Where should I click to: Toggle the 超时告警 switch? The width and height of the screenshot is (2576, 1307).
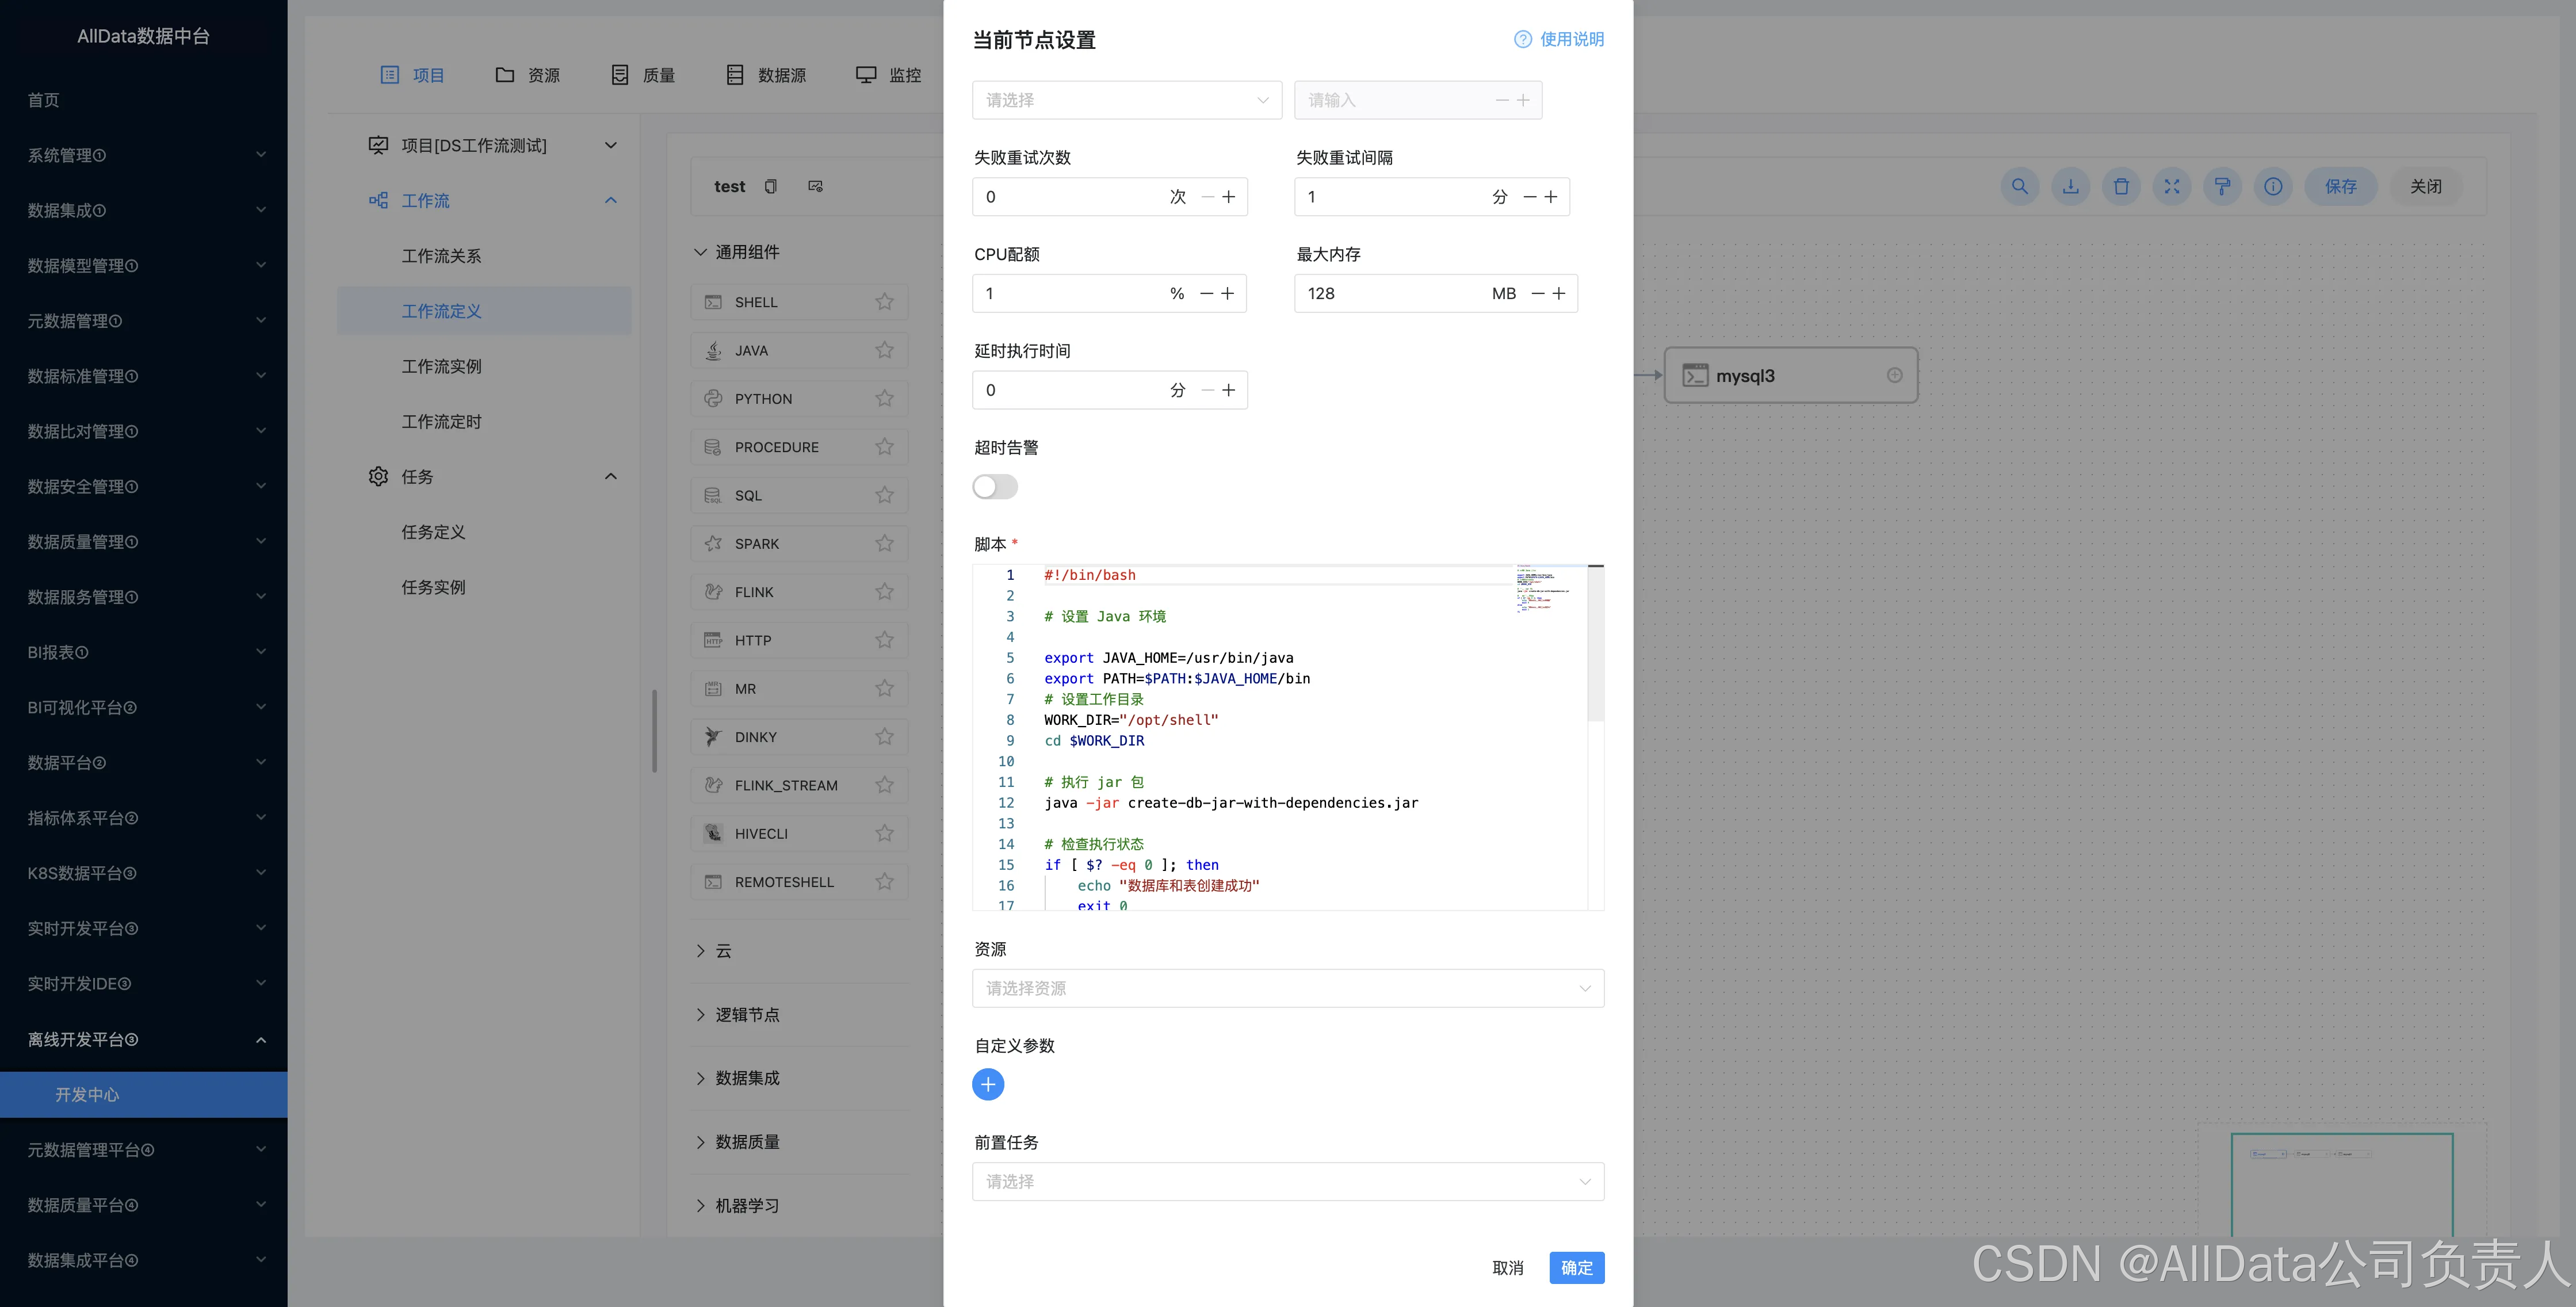click(x=995, y=487)
